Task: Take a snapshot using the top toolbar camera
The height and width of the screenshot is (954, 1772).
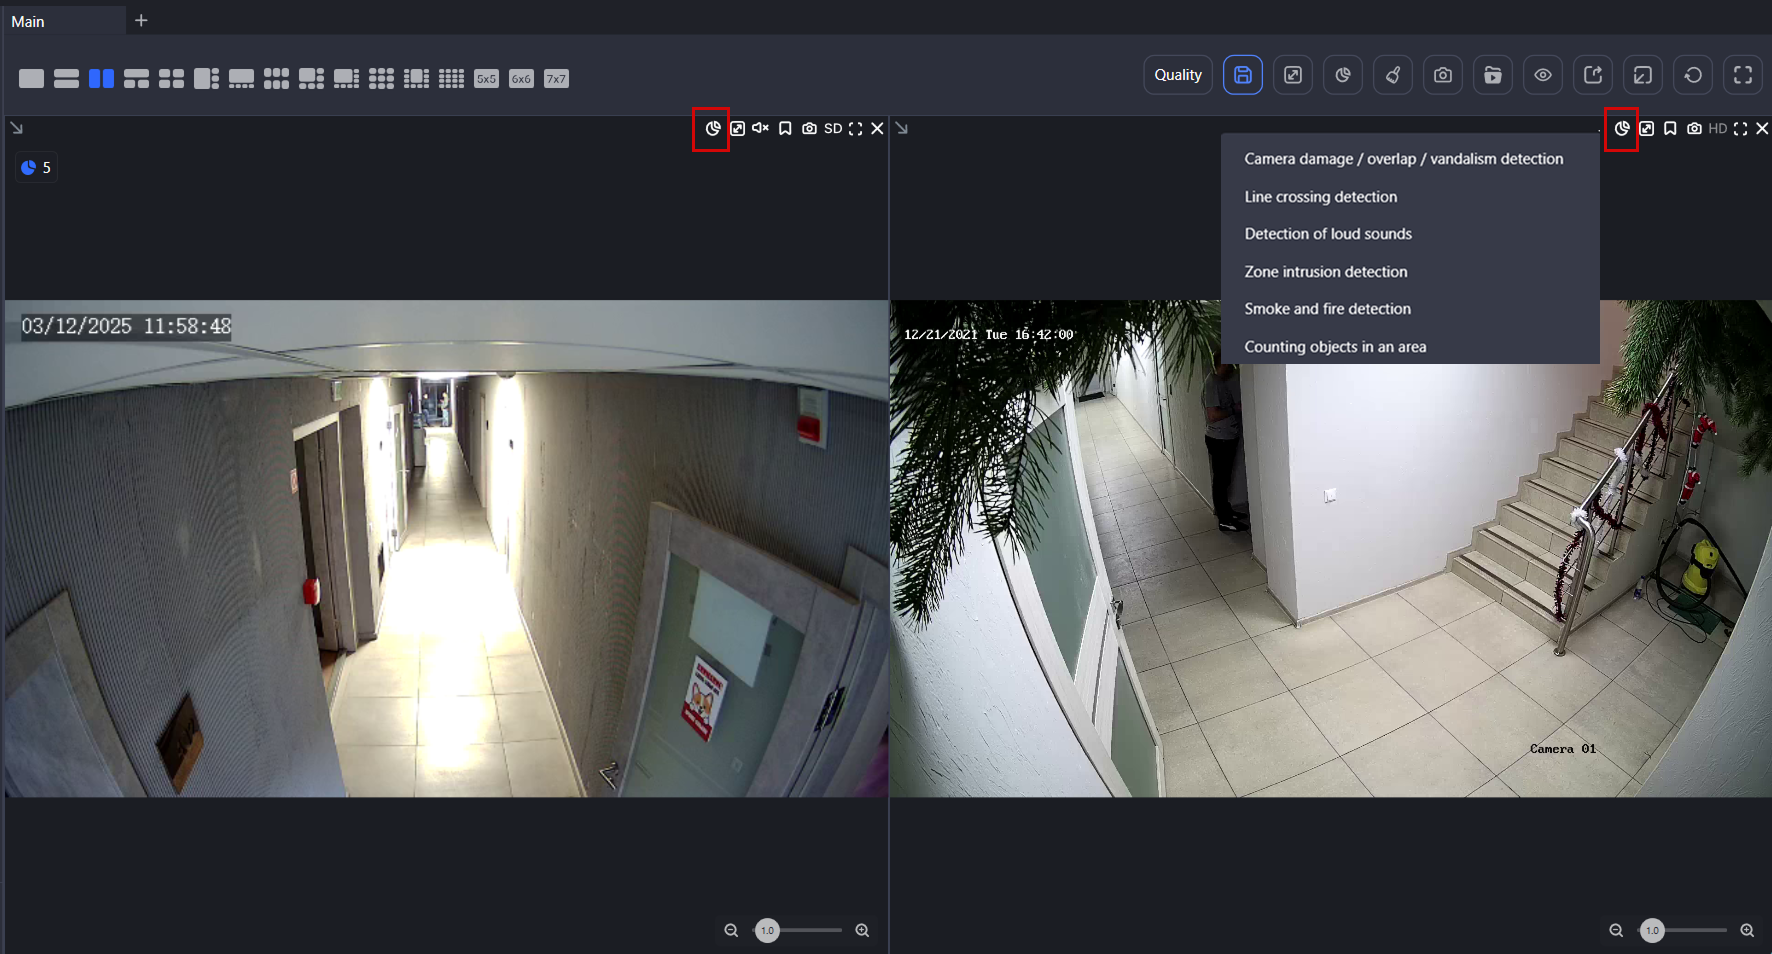Action: pyautogui.click(x=1442, y=75)
